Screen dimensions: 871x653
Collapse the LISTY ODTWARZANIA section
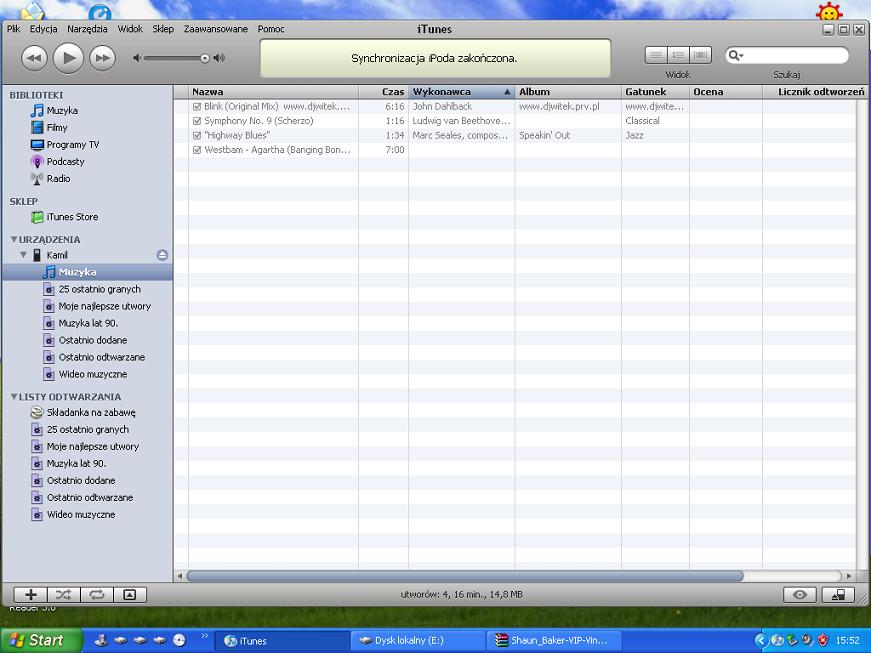click(x=14, y=397)
